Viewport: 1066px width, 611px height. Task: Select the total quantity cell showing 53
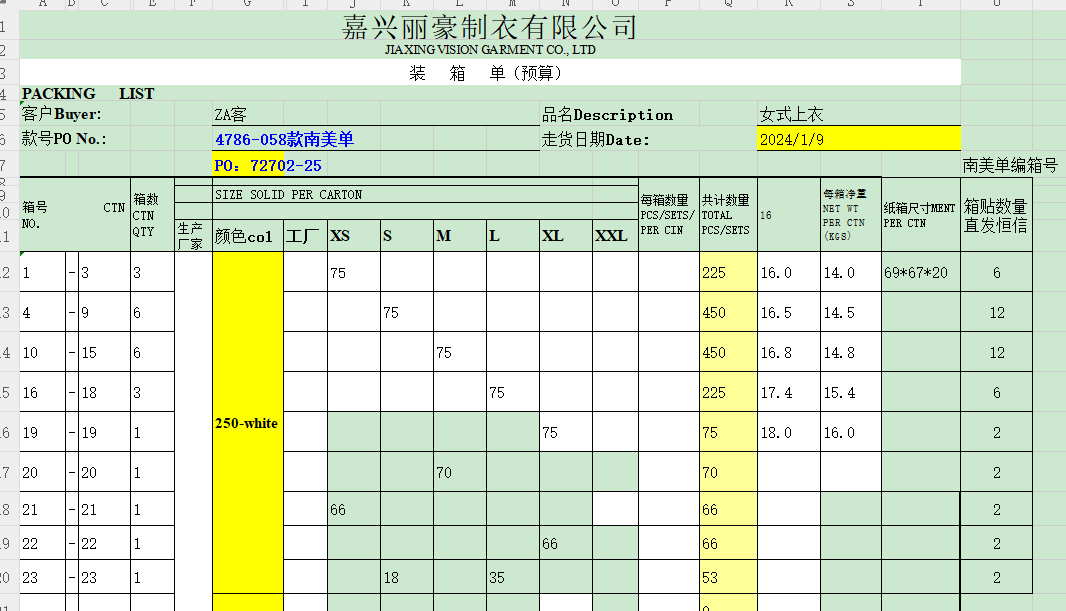pyautogui.click(x=727, y=578)
